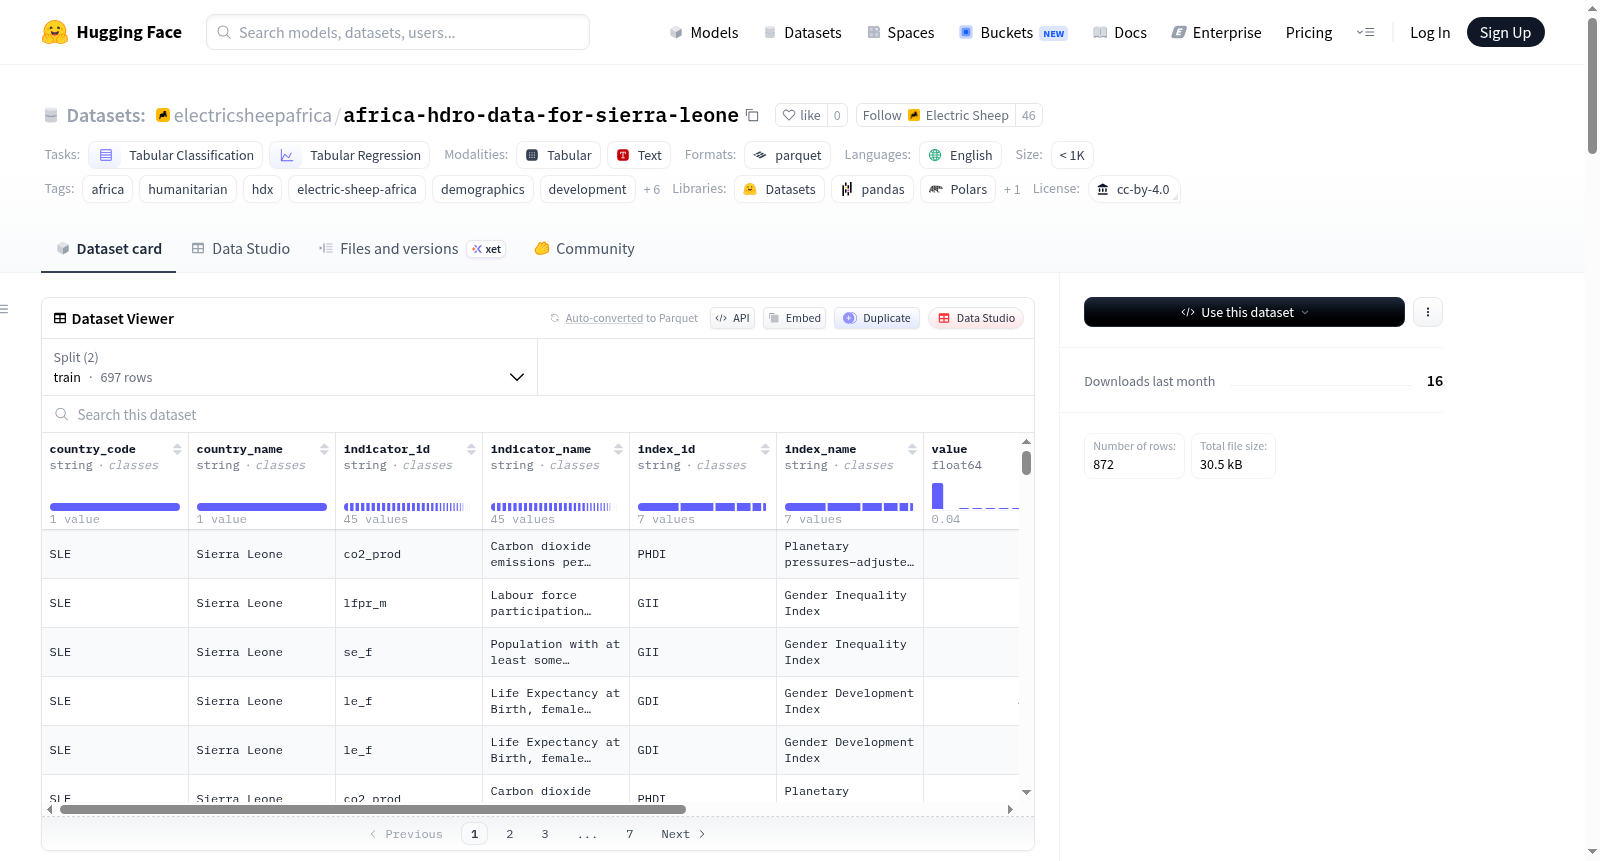Sort the index_id column
The width and height of the screenshot is (1600, 861).
(765, 449)
